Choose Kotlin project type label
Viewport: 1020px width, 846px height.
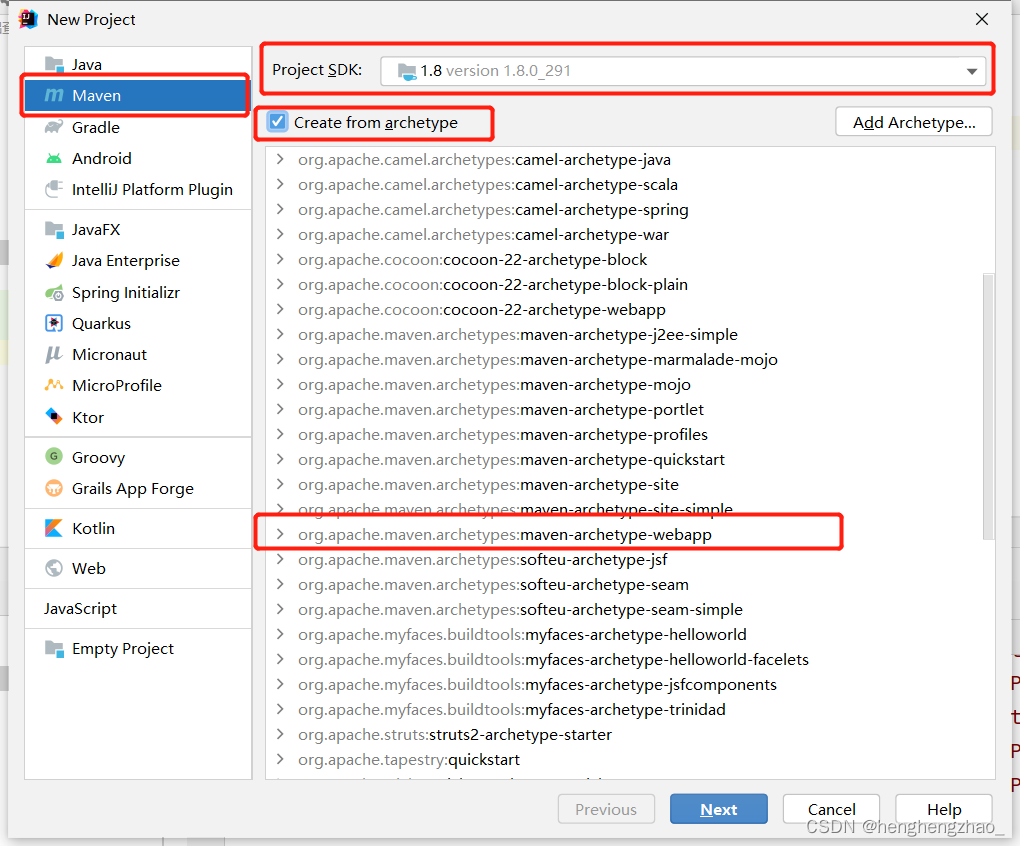[x=93, y=529]
